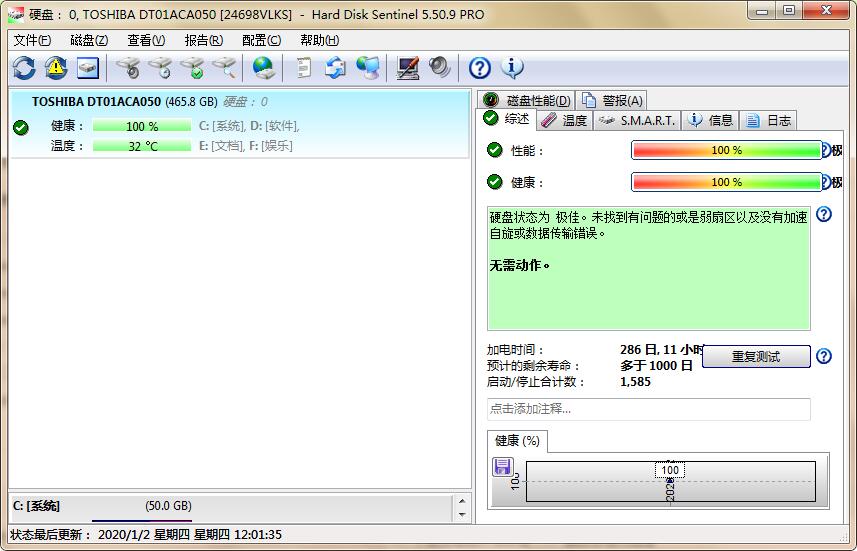Click the floppy disk icon on the health chart

click(502, 467)
